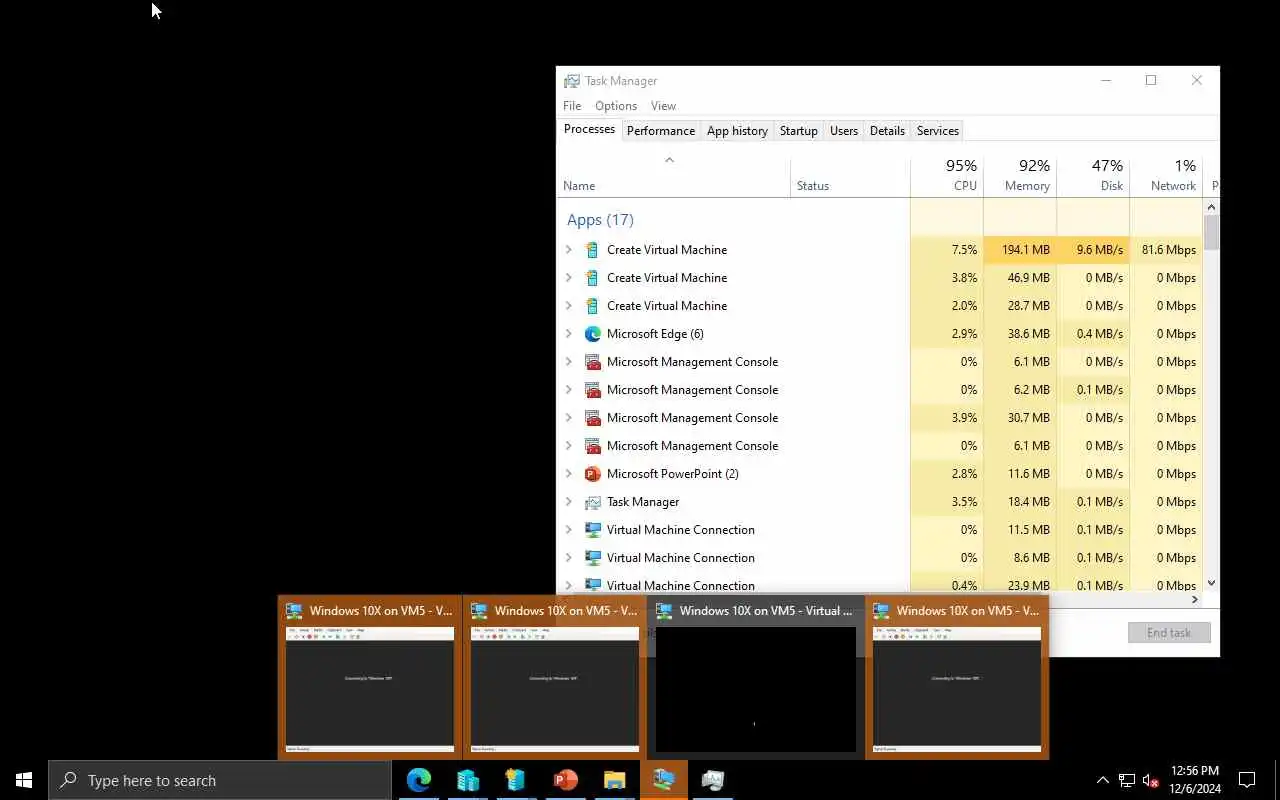Open the File menu
Viewport: 1280px width, 800px height.
pyautogui.click(x=572, y=106)
